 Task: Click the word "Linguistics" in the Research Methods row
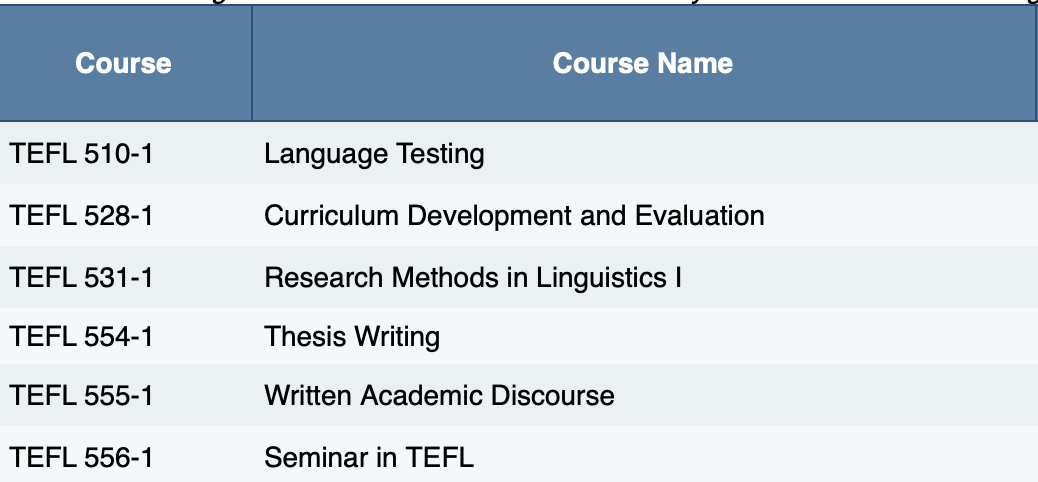click(596, 276)
